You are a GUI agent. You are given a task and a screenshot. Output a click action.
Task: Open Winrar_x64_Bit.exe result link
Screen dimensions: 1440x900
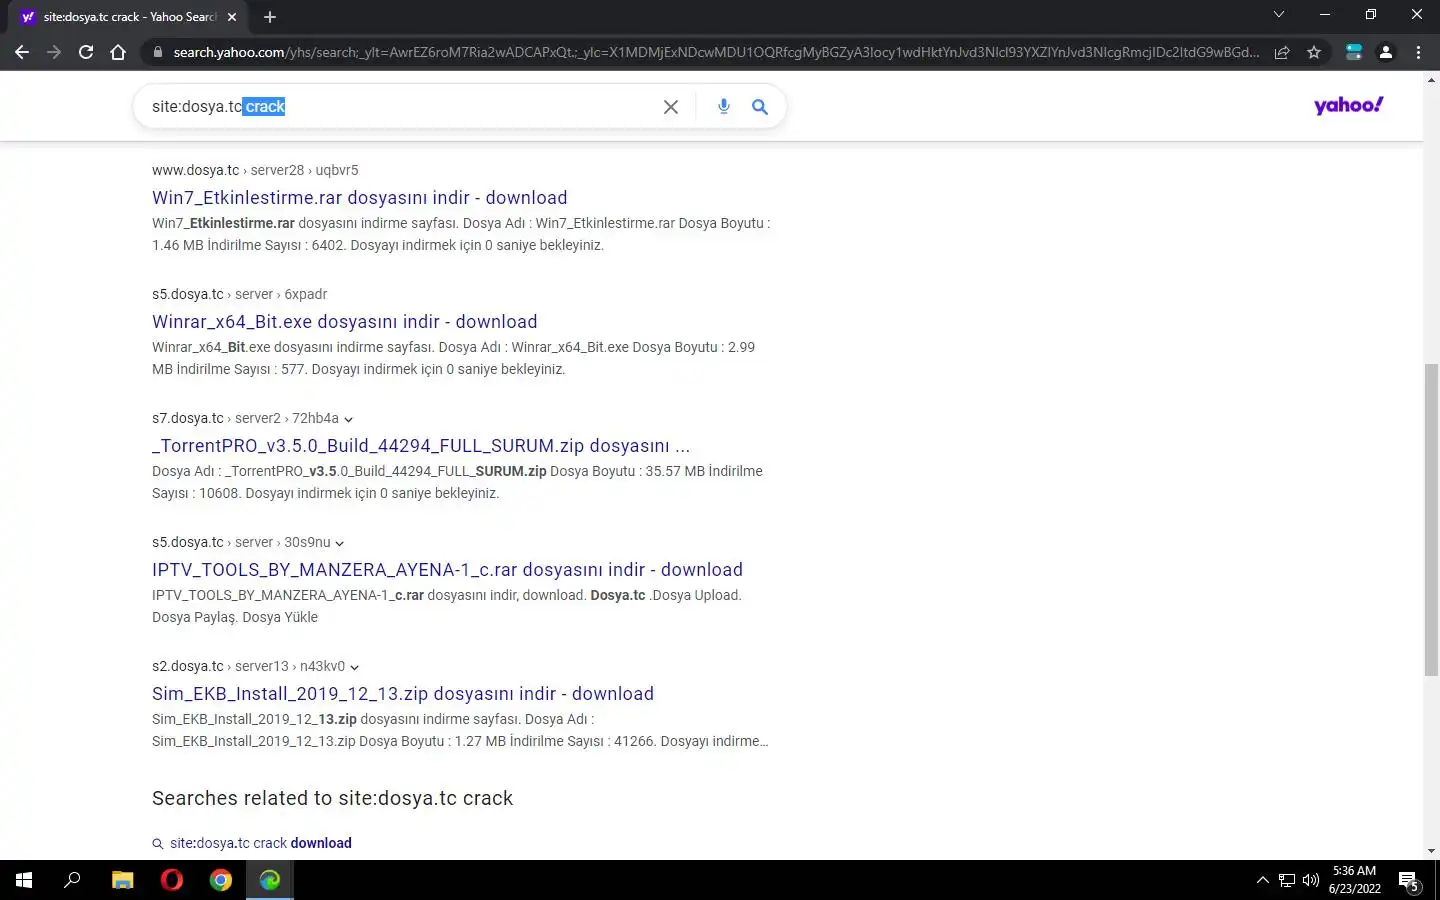pyautogui.click(x=345, y=322)
